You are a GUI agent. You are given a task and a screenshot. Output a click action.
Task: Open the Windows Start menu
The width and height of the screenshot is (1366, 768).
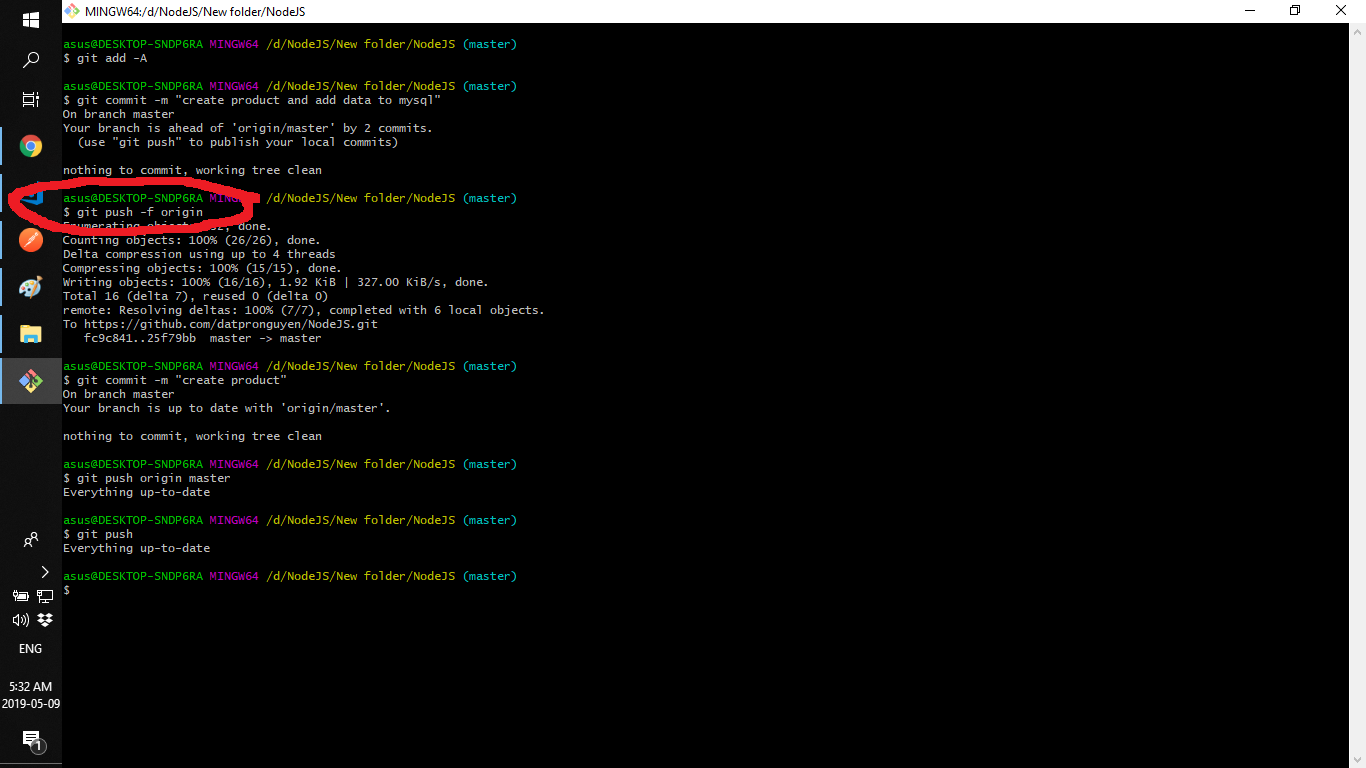pyautogui.click(x=30, y=20)
